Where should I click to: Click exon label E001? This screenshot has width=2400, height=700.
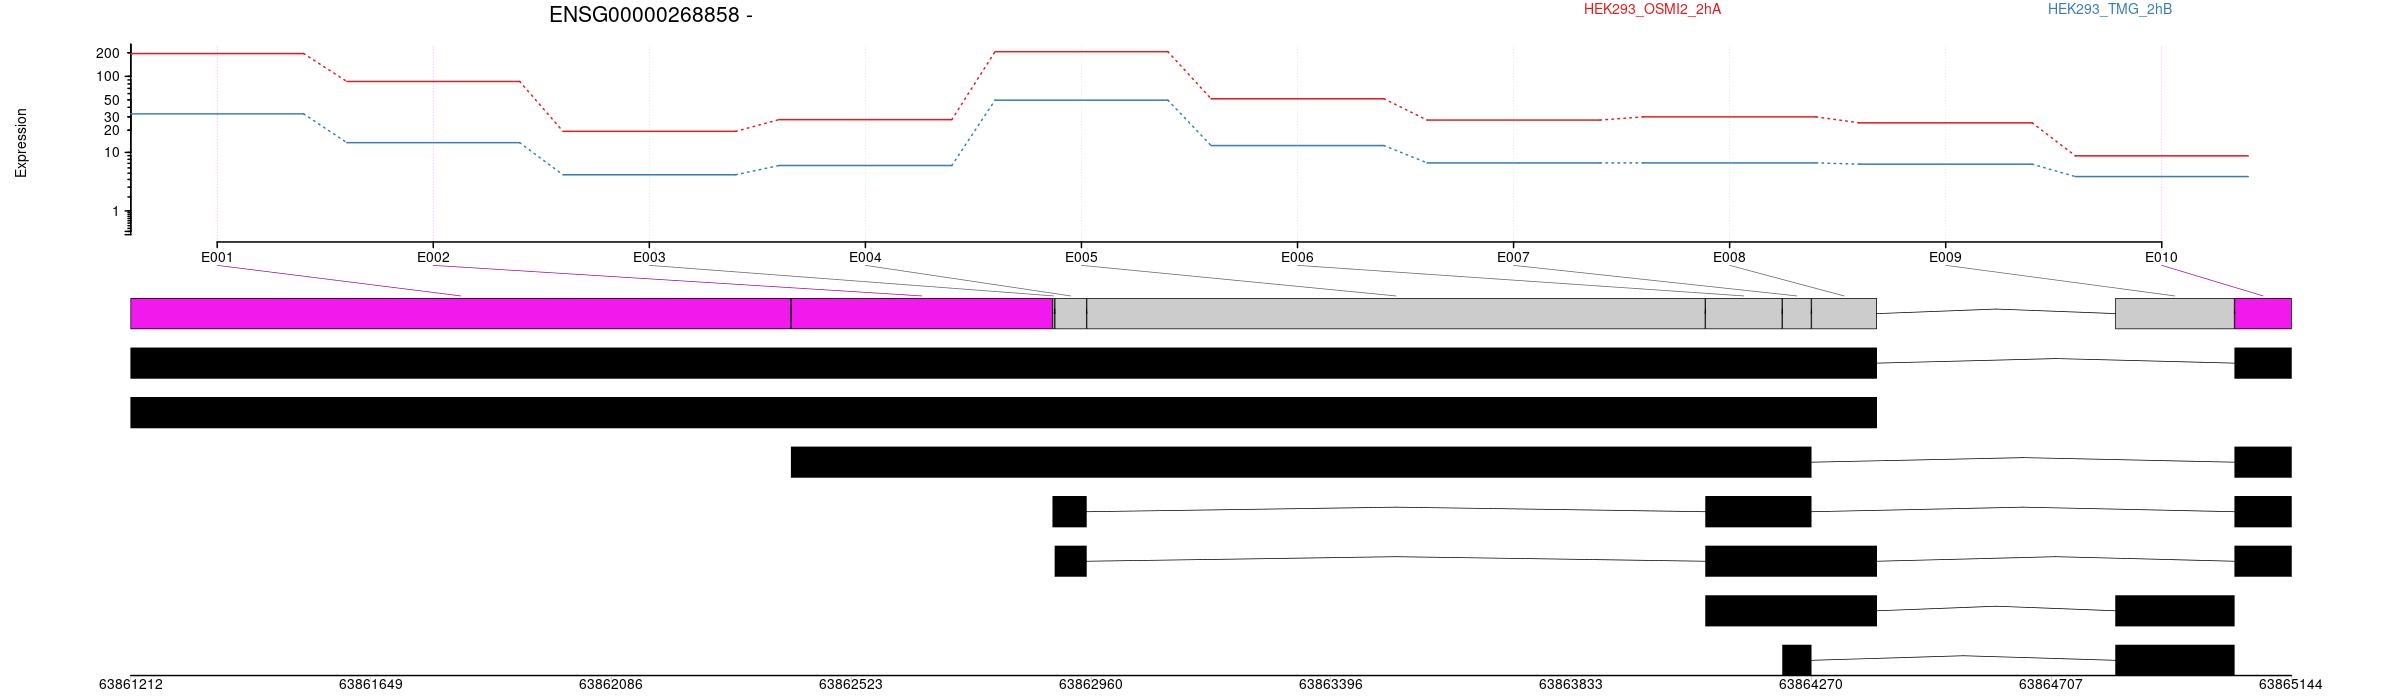click(x=217, y=257)
